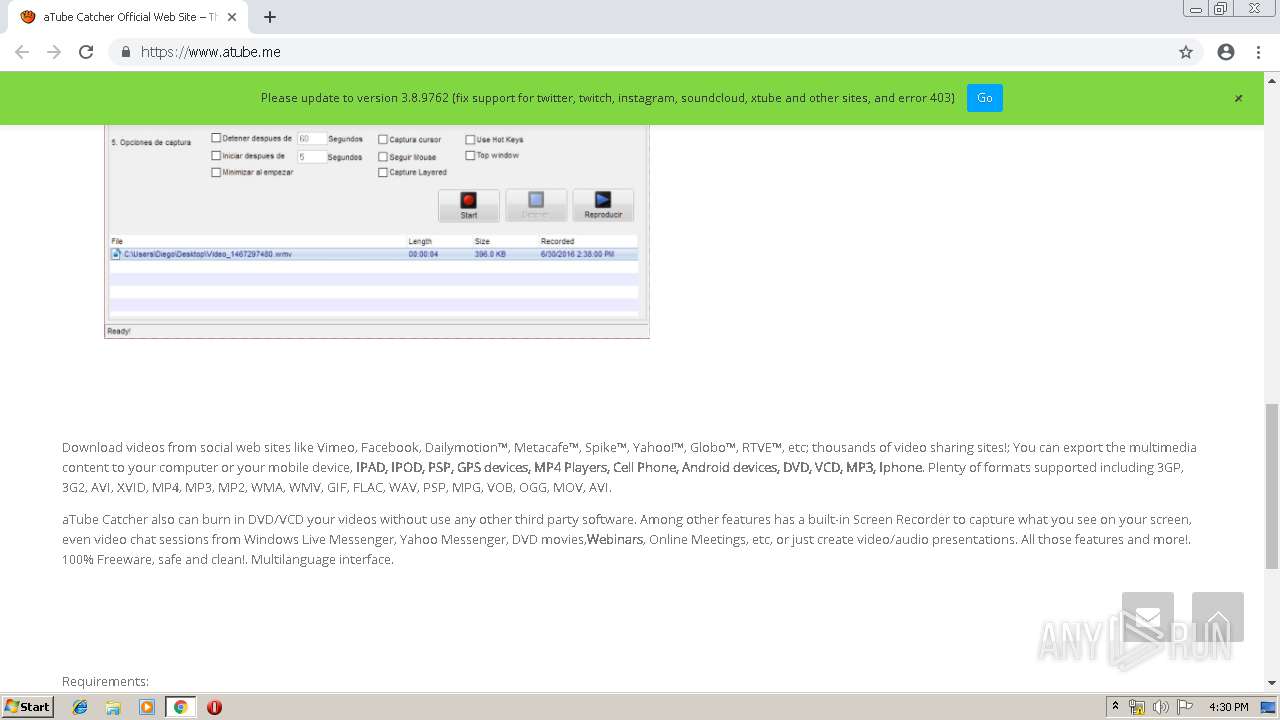This screenshot has height=720, width=1280.
Task: Close the aTube Catcher tab
Action: pyautogui.click(x=233, y=17)
